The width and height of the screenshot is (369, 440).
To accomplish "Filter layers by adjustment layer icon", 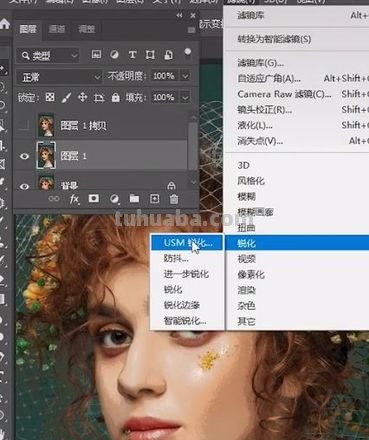I will pos(114,54).
